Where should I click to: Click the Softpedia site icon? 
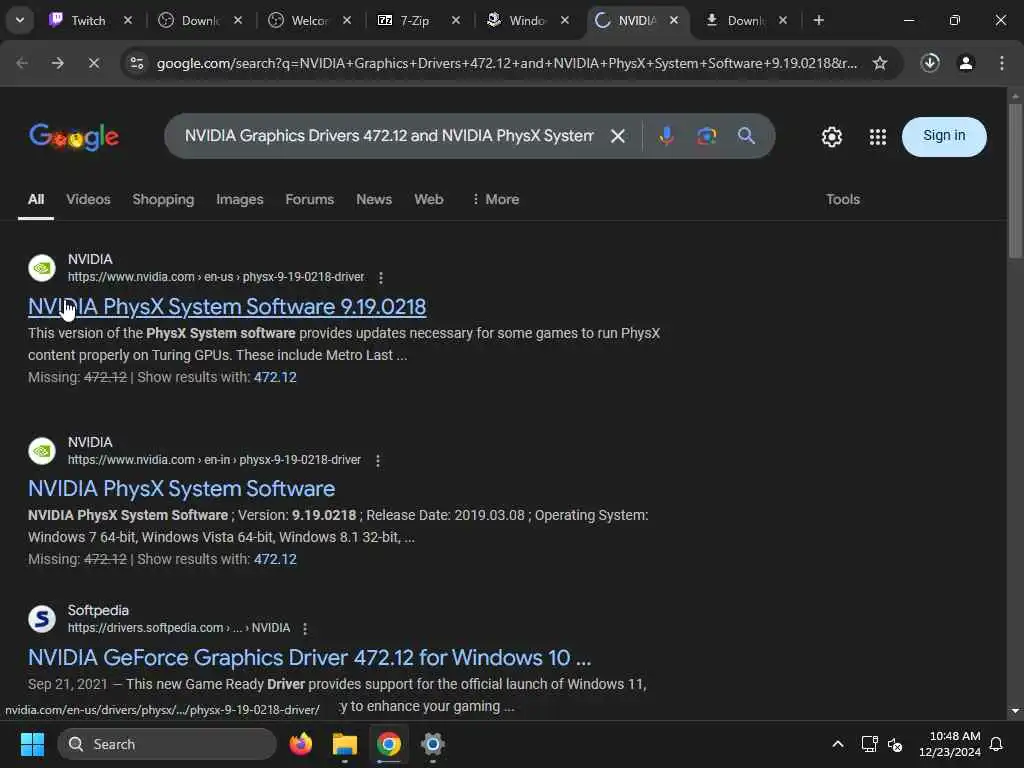tap(42, 618)
